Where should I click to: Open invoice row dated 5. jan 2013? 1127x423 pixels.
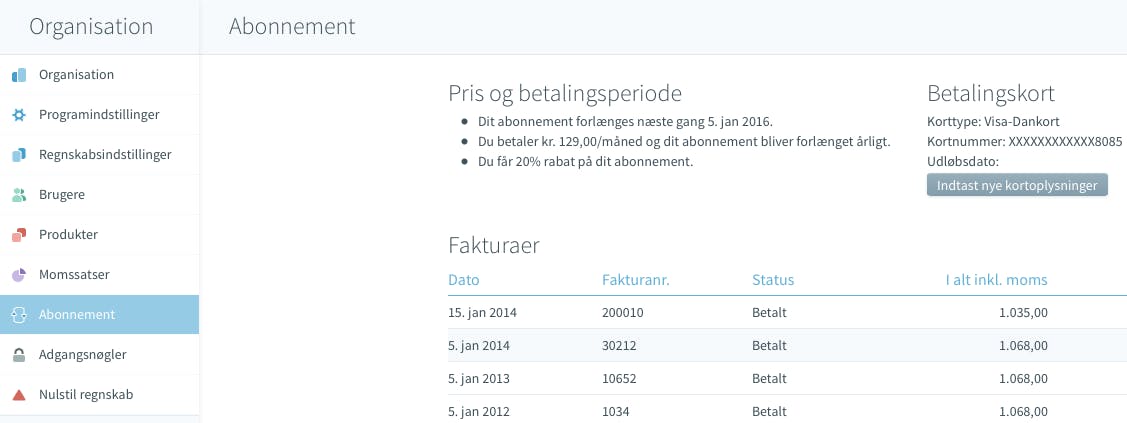coord(482,379)
